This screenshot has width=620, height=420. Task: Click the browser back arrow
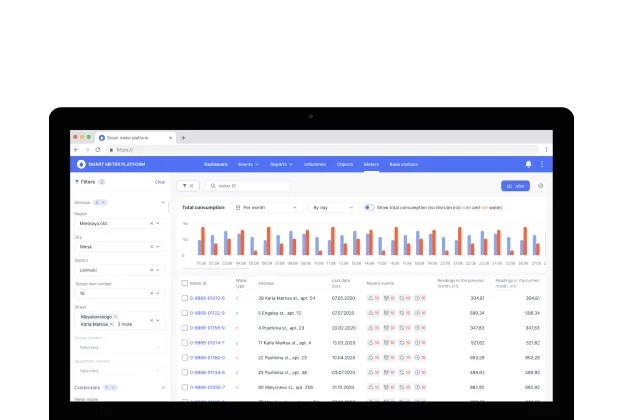click(77, 149)
